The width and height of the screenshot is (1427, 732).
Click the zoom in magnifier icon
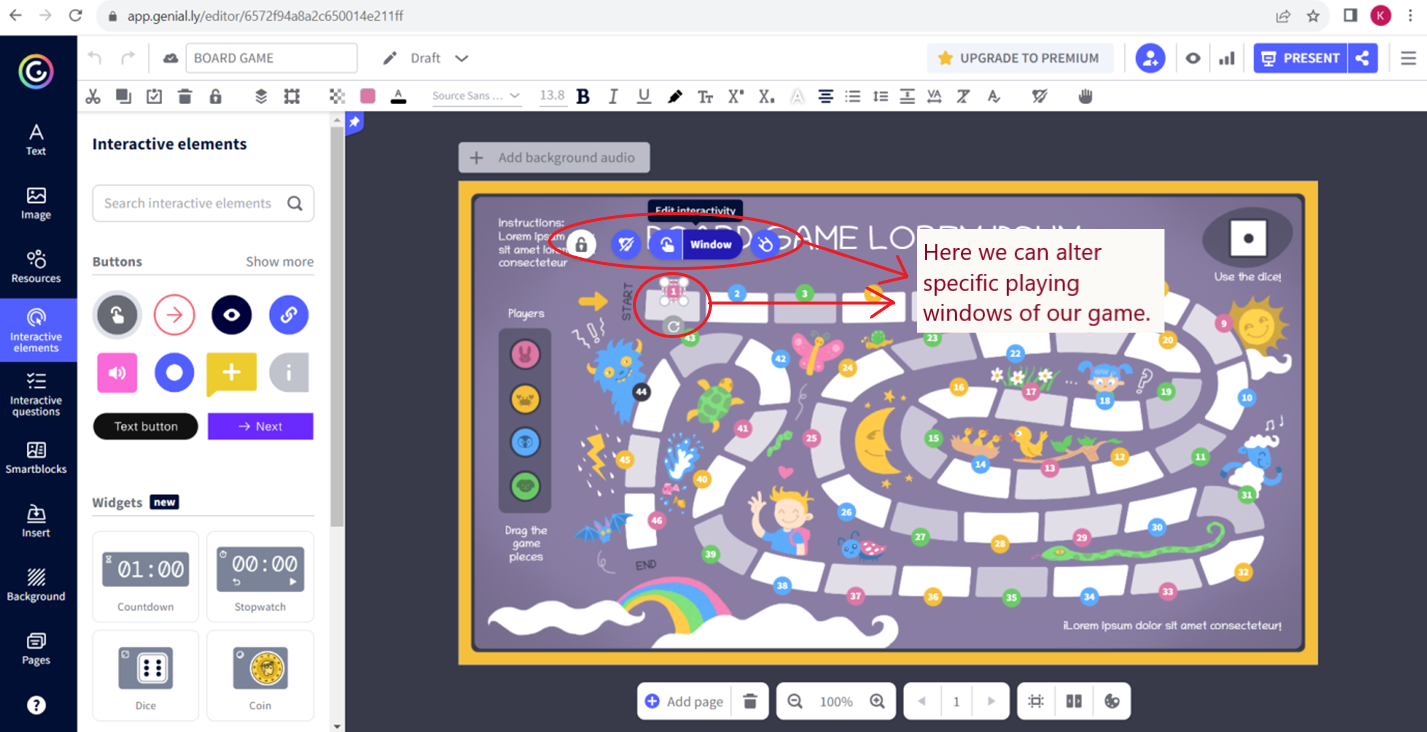(877, 701)
